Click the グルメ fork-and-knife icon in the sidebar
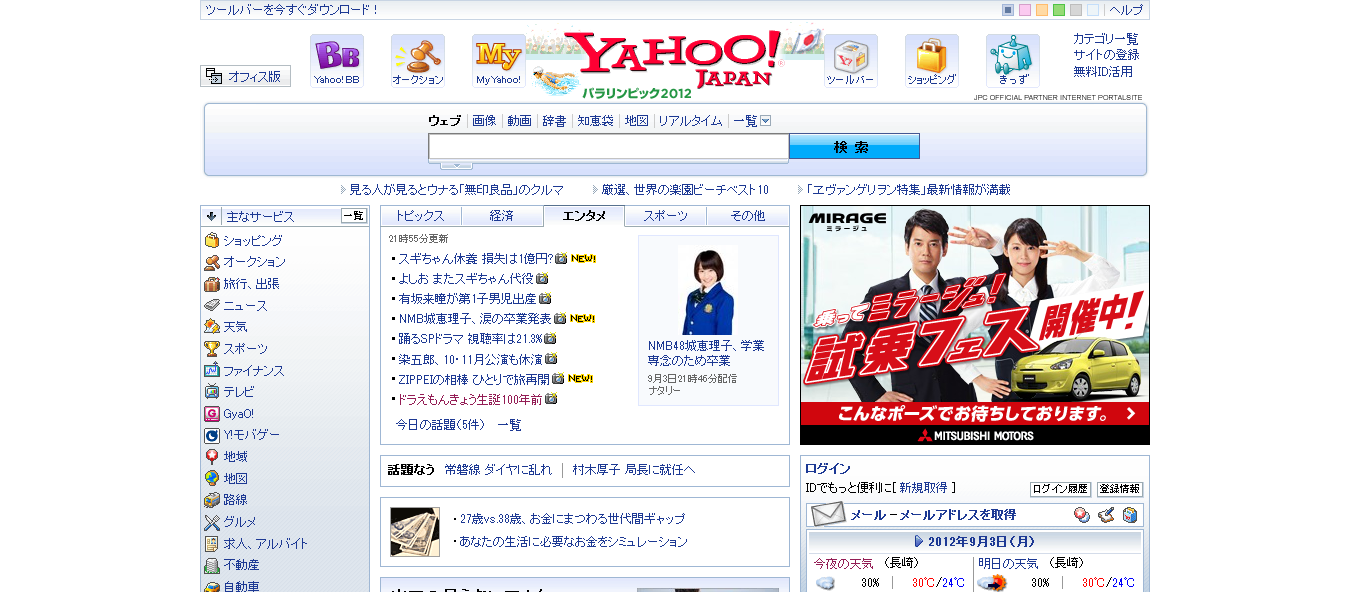This screenshot has height=592, width=1349. click(212, 522)
